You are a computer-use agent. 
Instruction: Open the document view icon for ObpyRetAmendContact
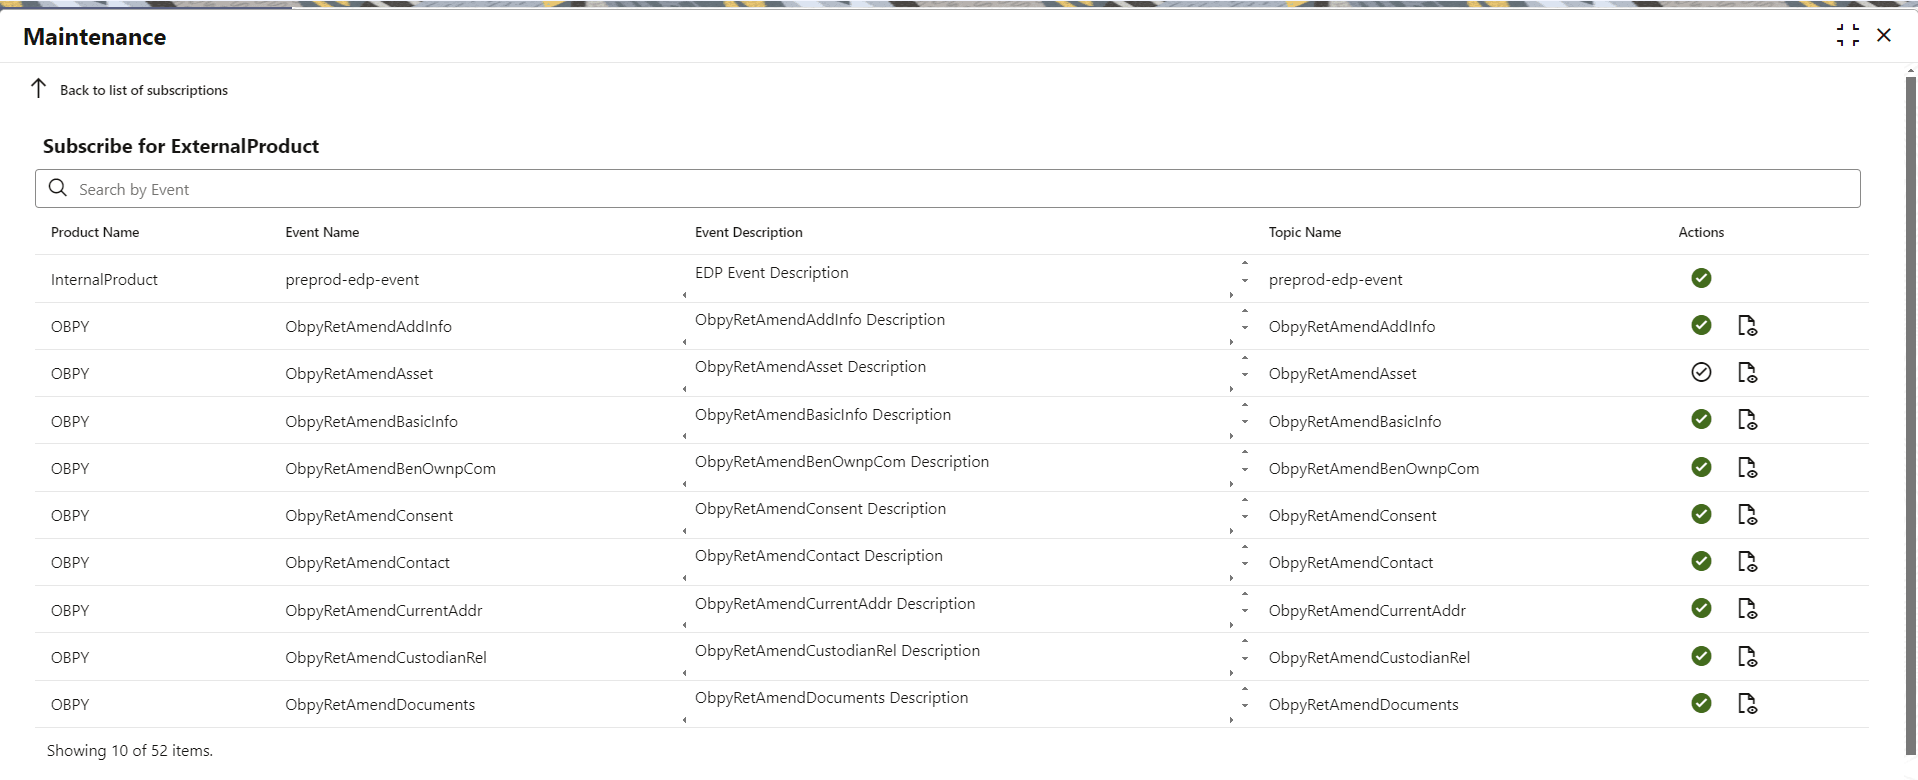(1747, 561)
